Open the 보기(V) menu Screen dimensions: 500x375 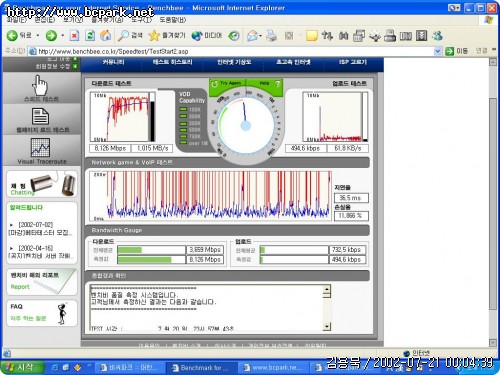click(73, 20)
